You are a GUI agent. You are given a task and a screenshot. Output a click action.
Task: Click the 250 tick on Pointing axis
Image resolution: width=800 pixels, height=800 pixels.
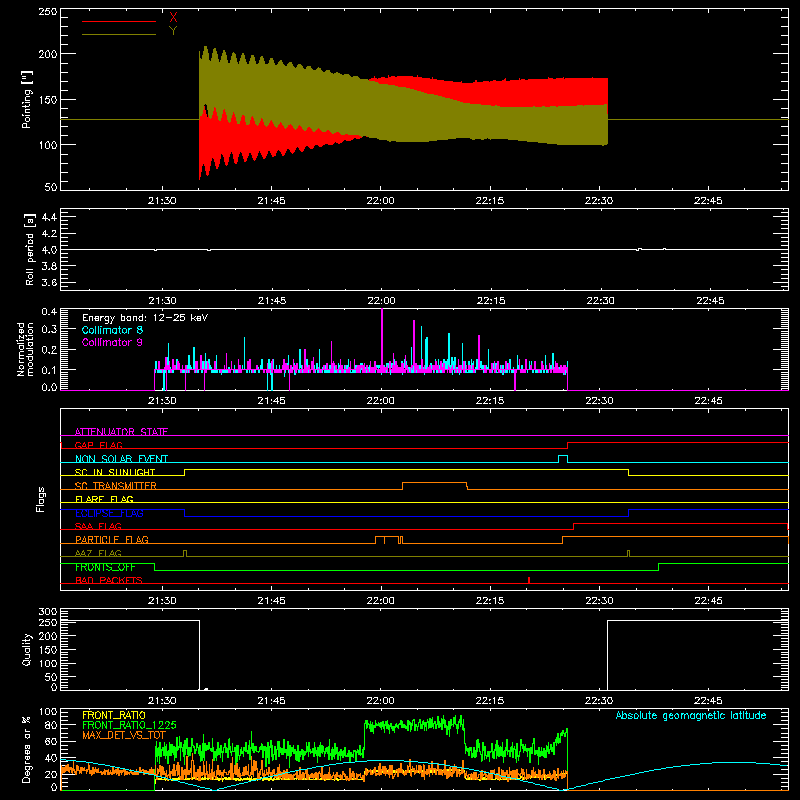(x=48, y=12)
